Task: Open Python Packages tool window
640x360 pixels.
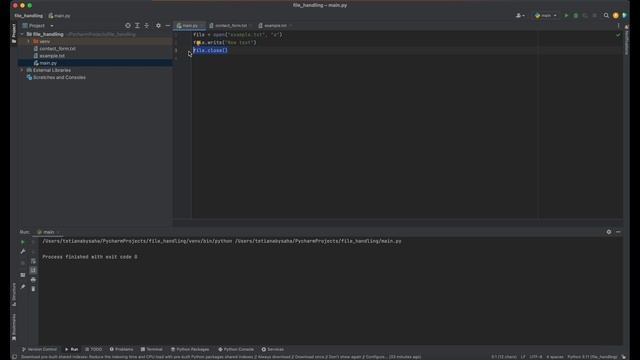Action: click(x=190, y=349)
